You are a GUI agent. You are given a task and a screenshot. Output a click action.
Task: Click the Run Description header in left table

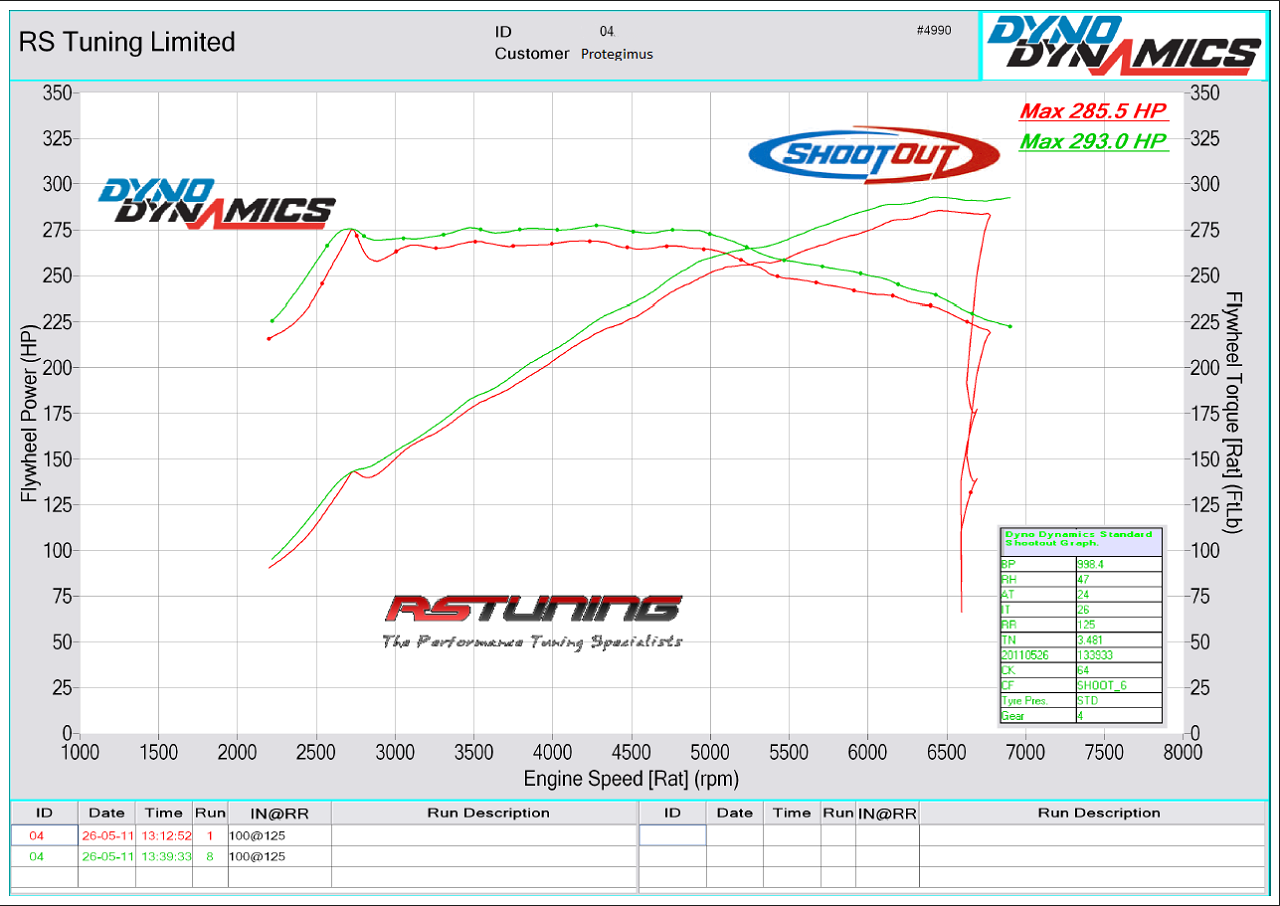click(488, 813)
